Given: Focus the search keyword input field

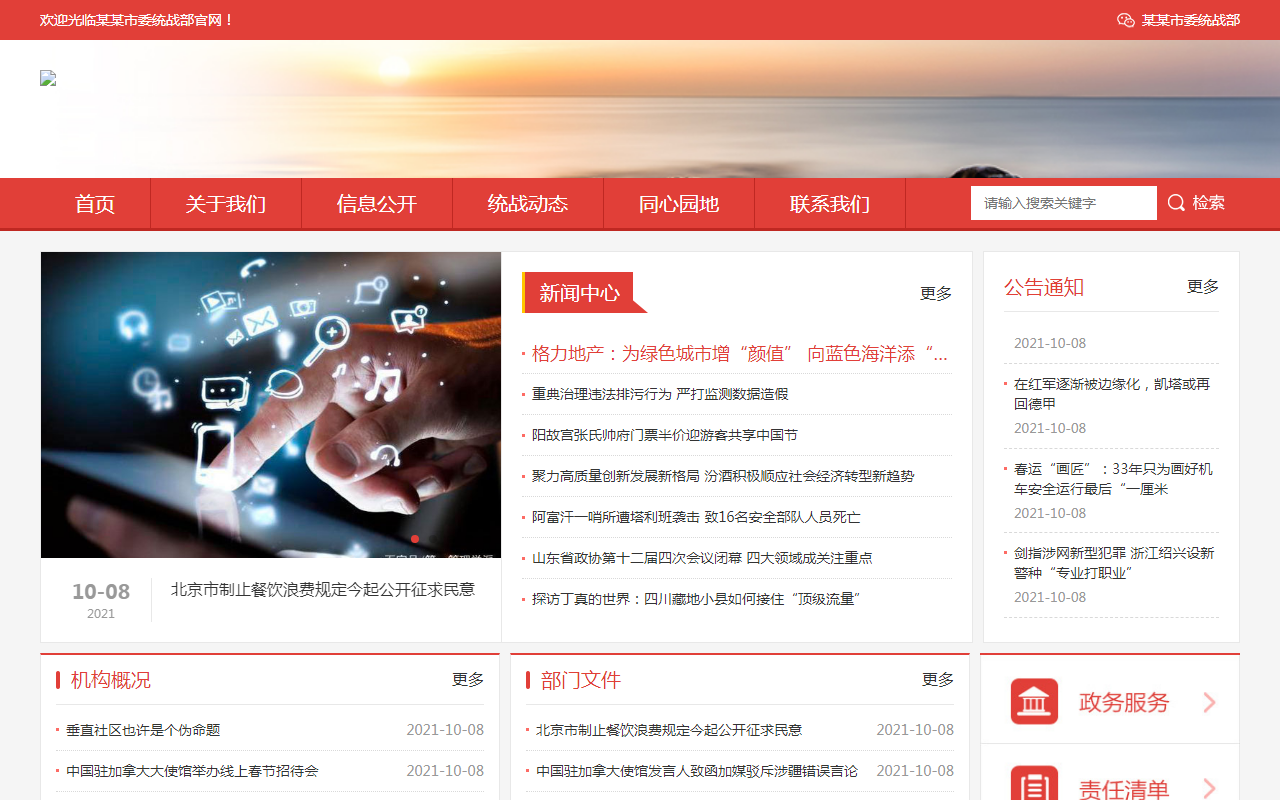Looking at the screenshot, I should point(1063,203).
